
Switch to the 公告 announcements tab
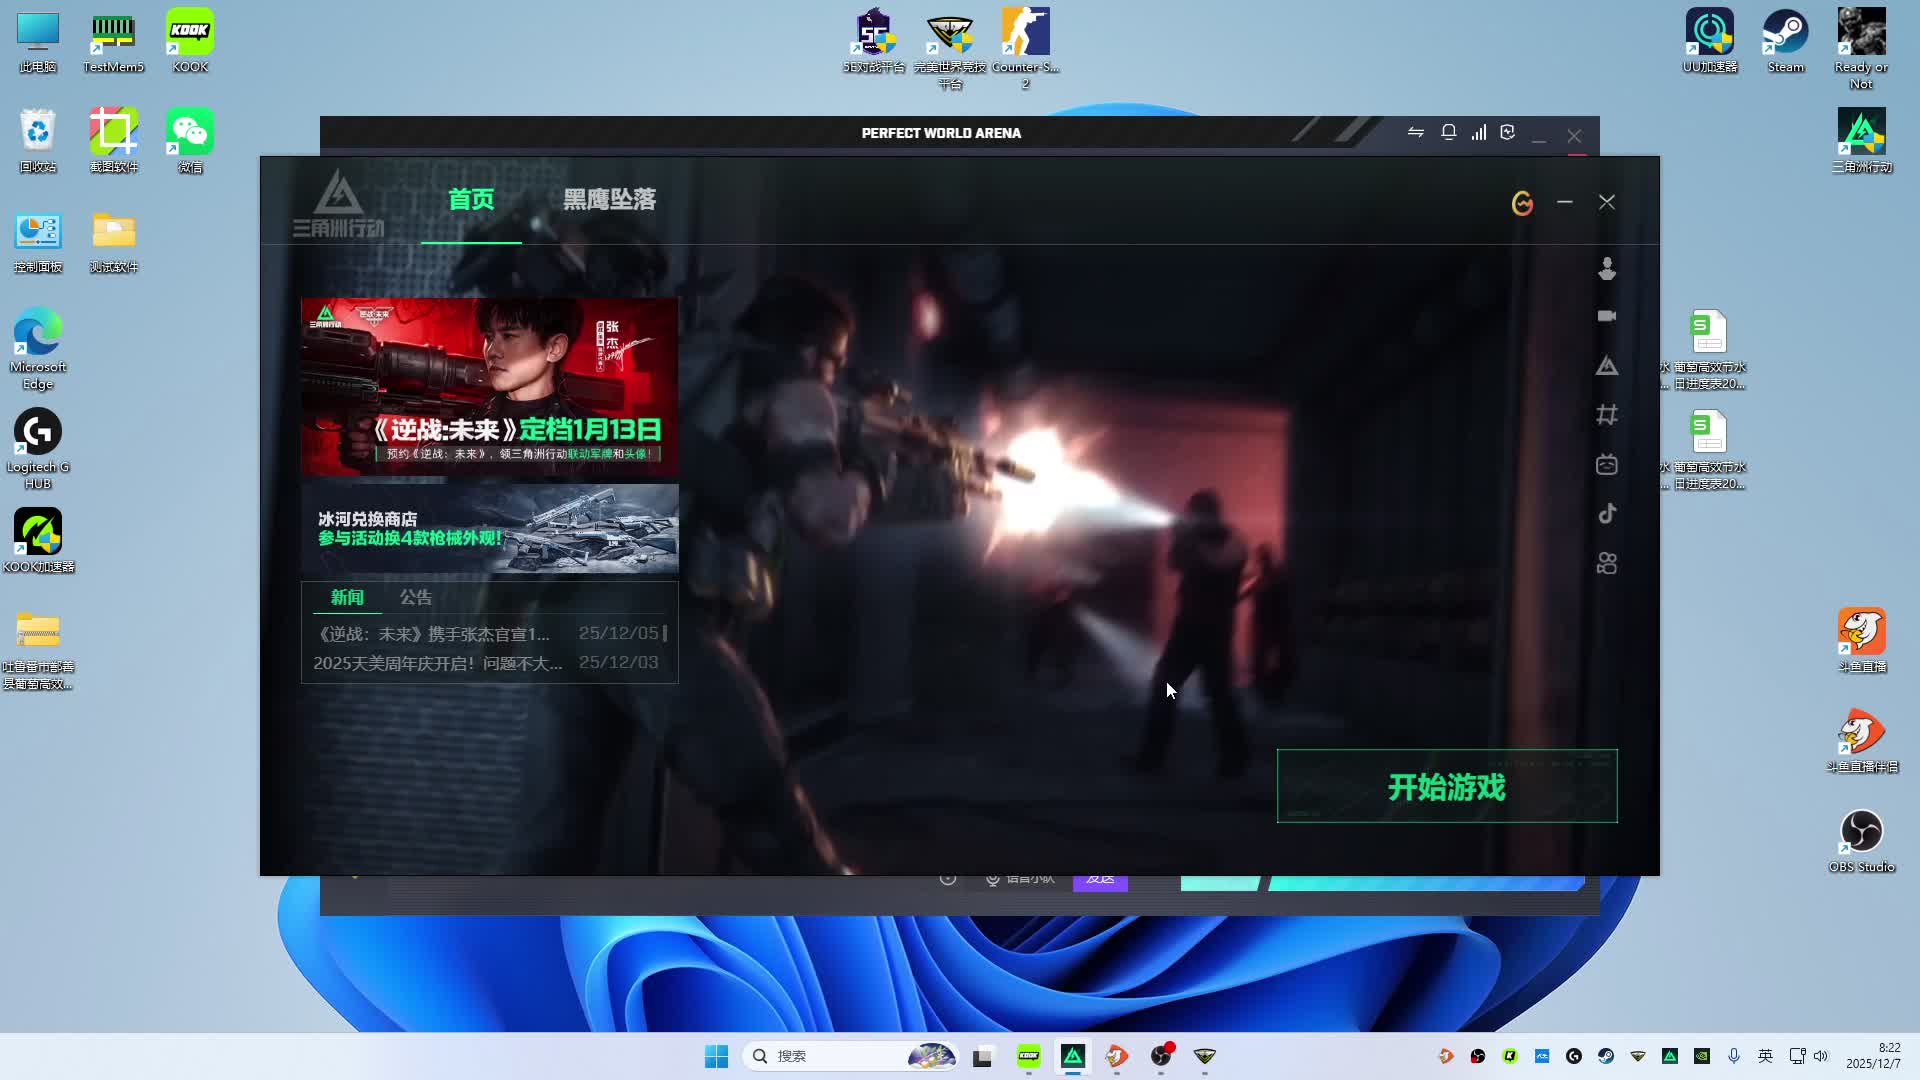point(416,597)
